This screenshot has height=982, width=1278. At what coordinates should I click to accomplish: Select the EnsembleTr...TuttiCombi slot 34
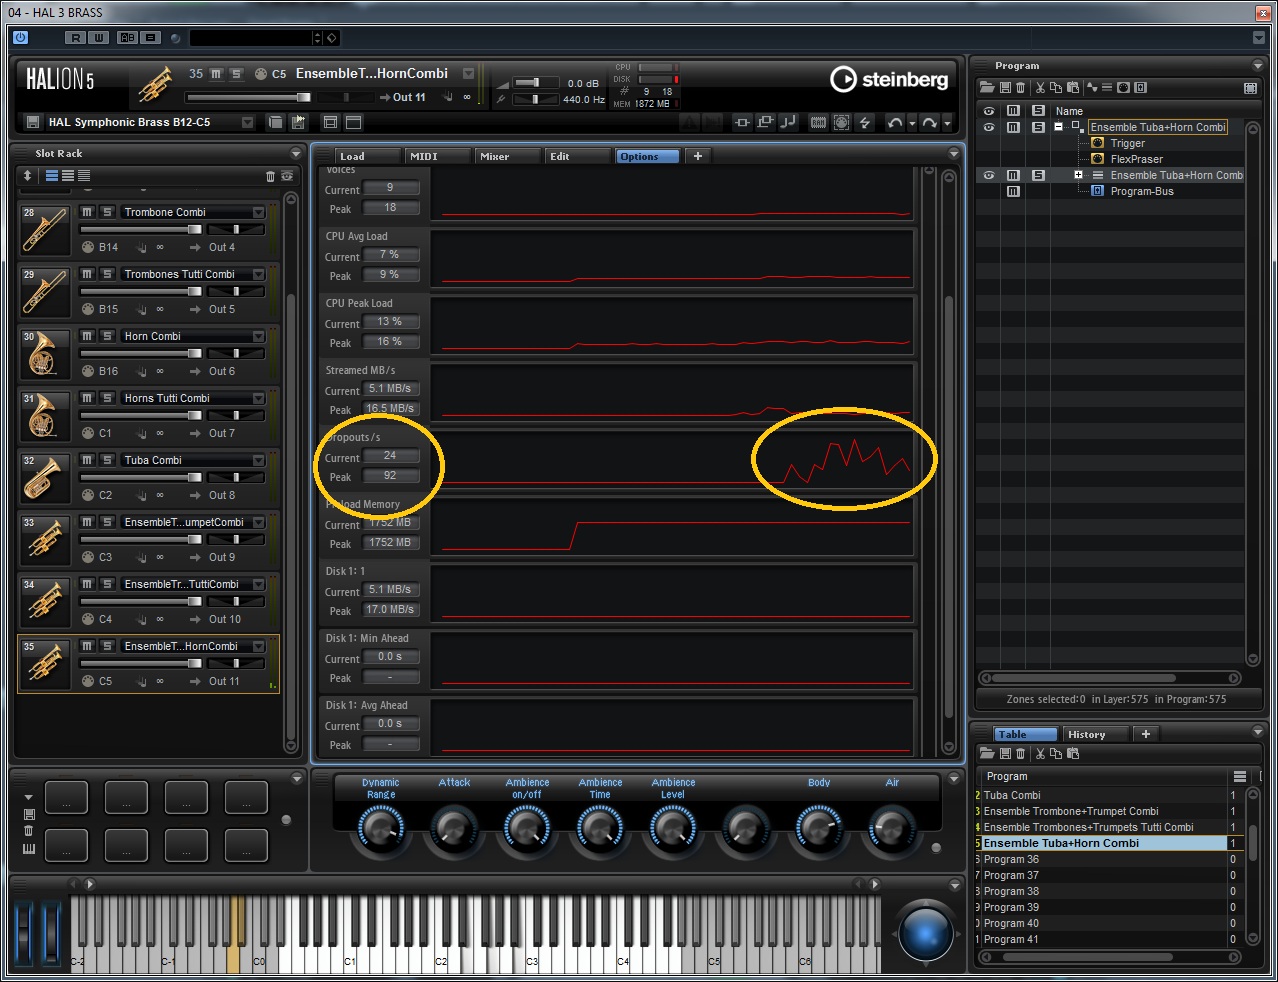[x=148, y=600]
